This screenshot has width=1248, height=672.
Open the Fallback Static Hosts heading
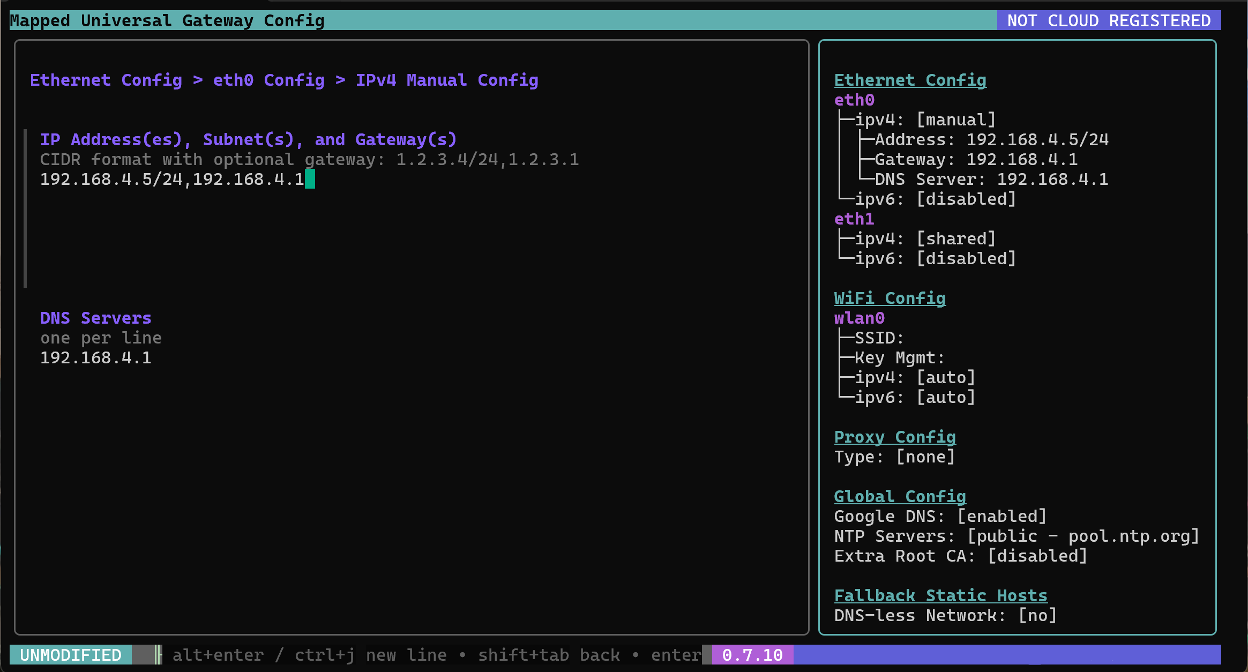941,596
